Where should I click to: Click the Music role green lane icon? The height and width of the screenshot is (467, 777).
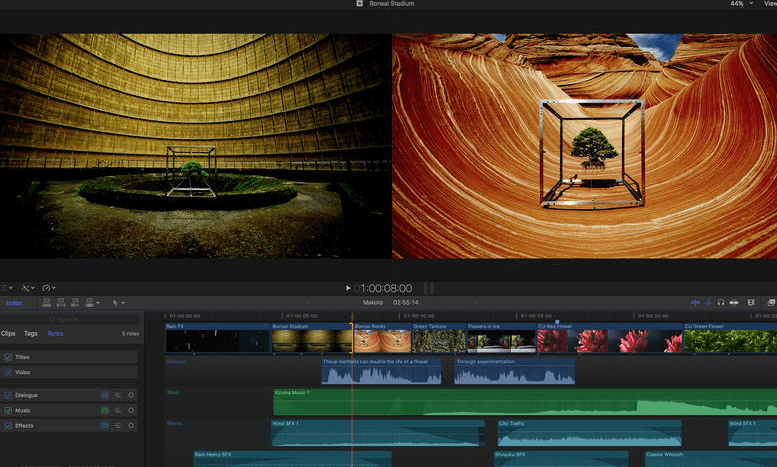tap(105, 410)
